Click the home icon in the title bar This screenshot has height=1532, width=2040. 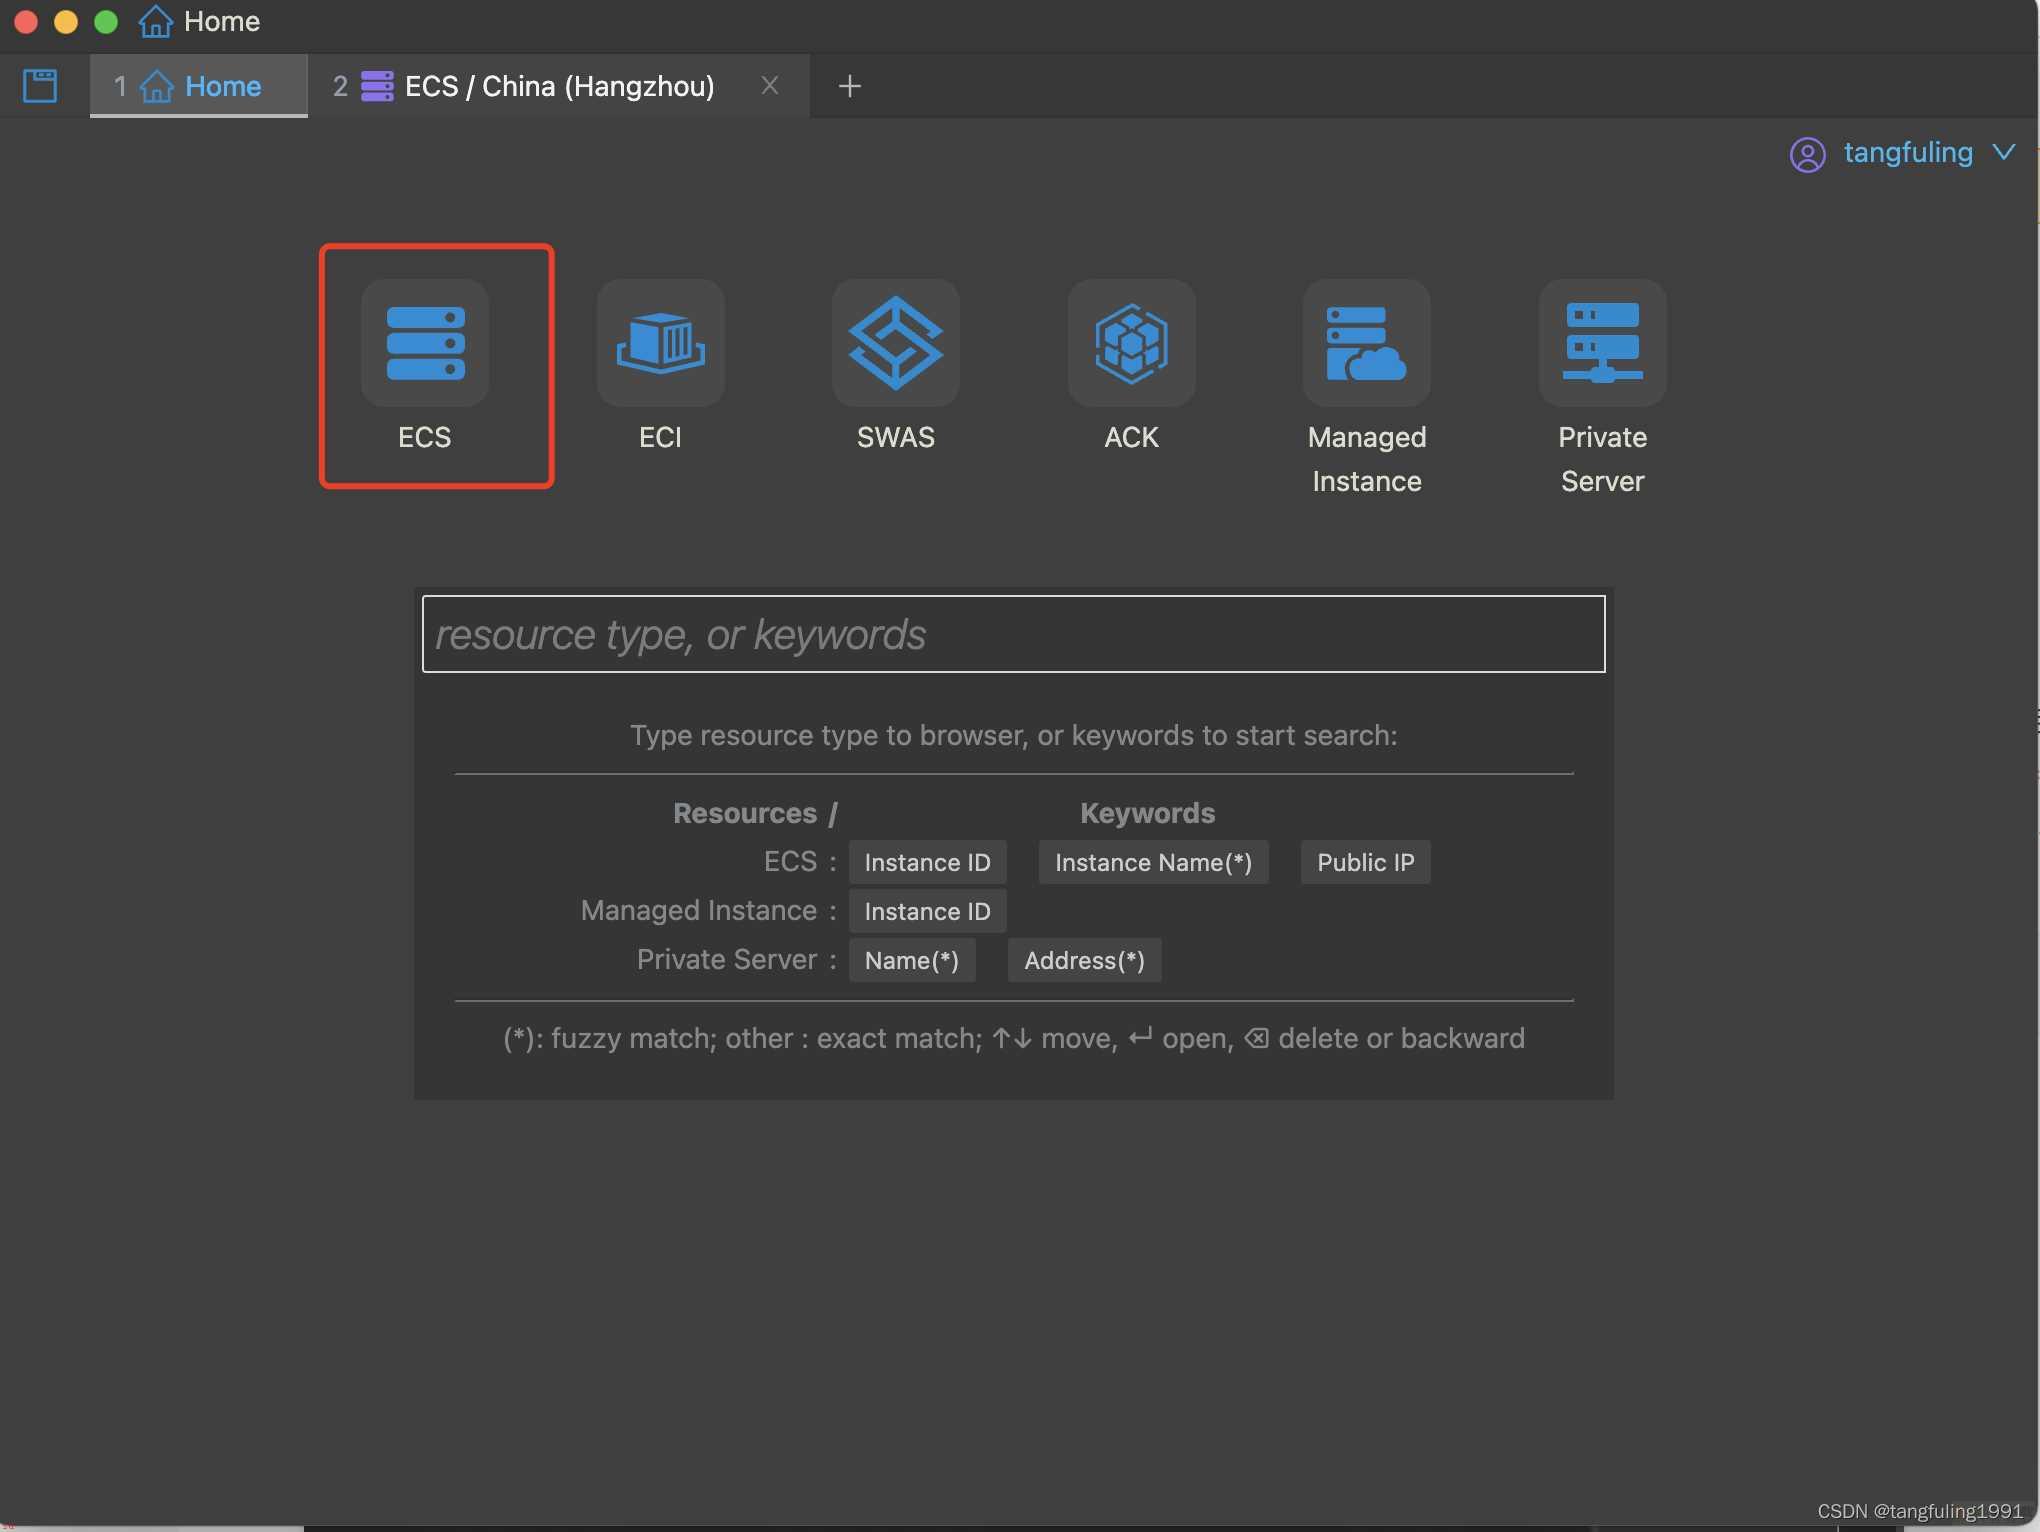155,21
